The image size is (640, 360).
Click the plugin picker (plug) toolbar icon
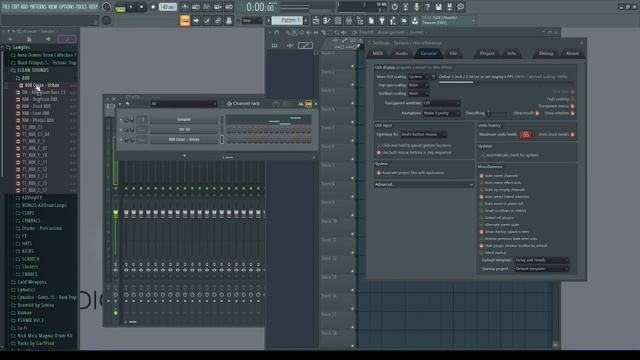(382, 20)
